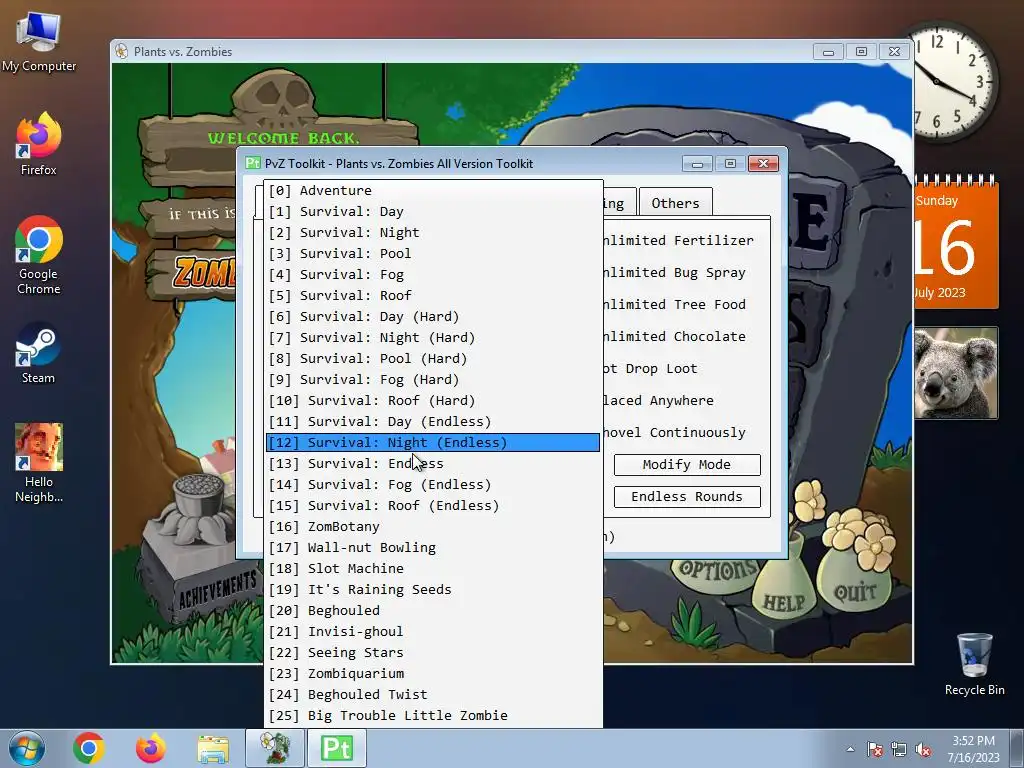Click the koala slideshow gadget

pyautogui.click(x=956, y=373)
